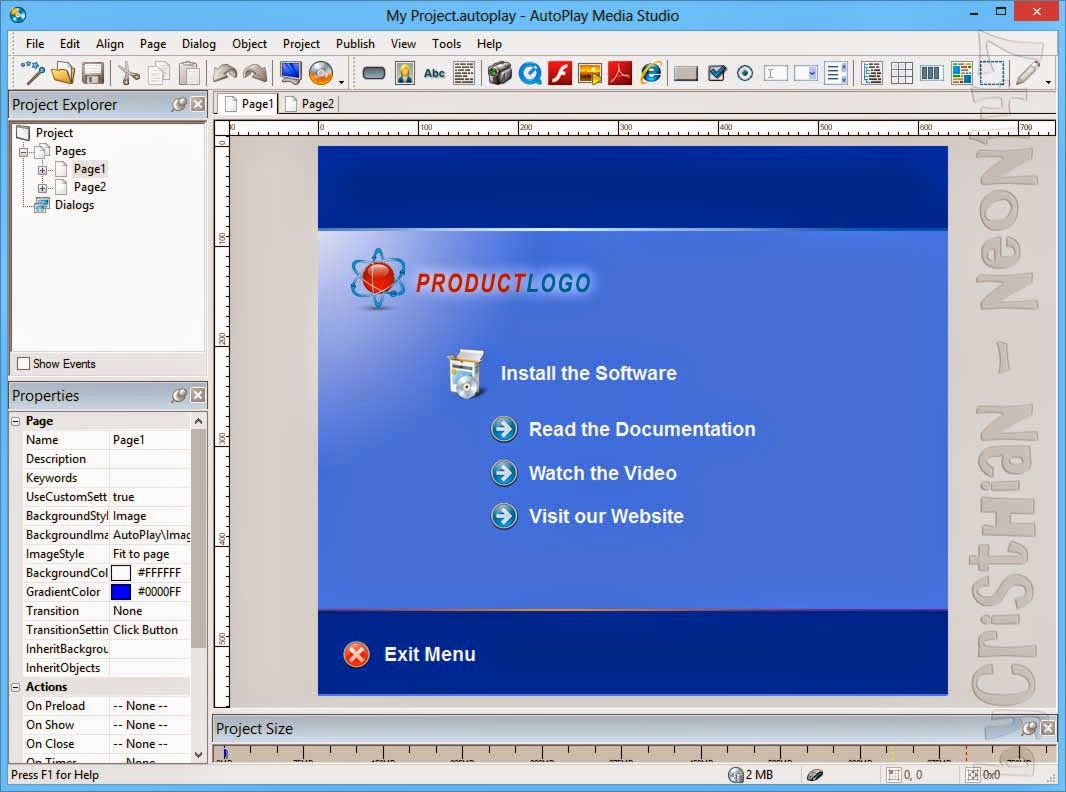The height and width of the screenshot is (792, 1066).
Task: Insert a Progress bar object from the toolbar
Action: (931, 73)
